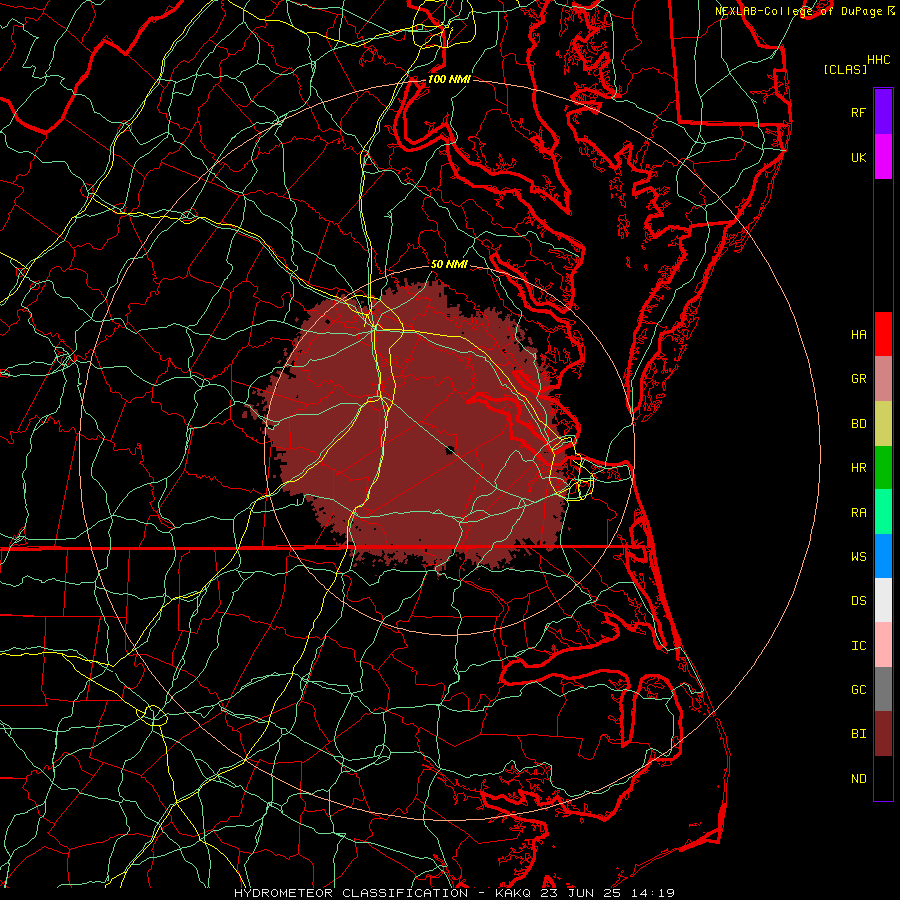This screenshot has width=900, height=900.
Task: Click the '50 NMI' range ring label
Action: (x=449, y=264)
